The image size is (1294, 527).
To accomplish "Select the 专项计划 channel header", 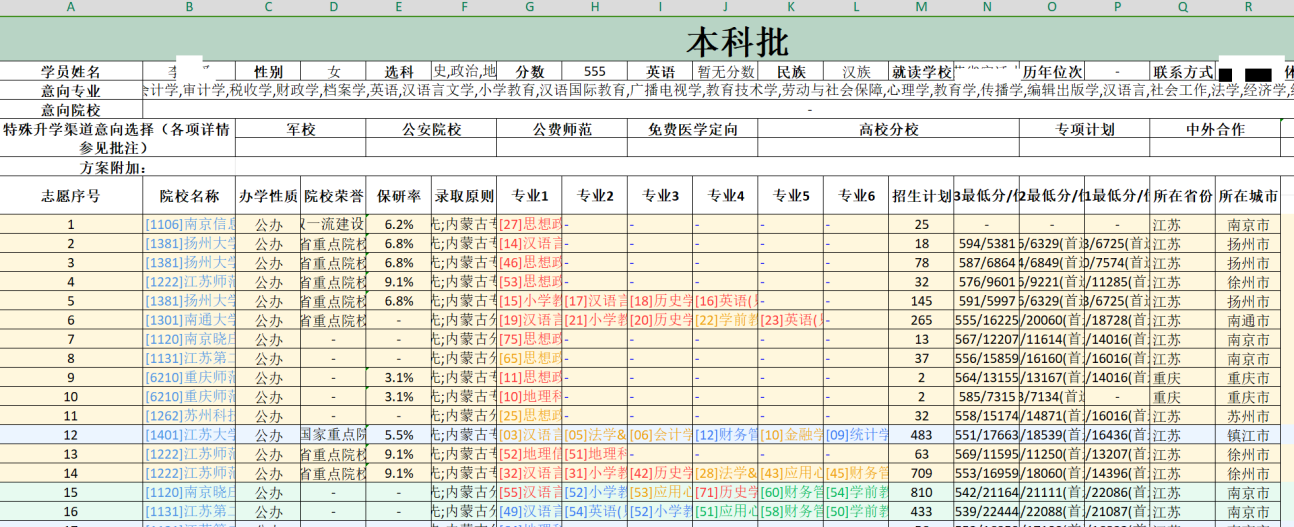I will coord(1084,129).
